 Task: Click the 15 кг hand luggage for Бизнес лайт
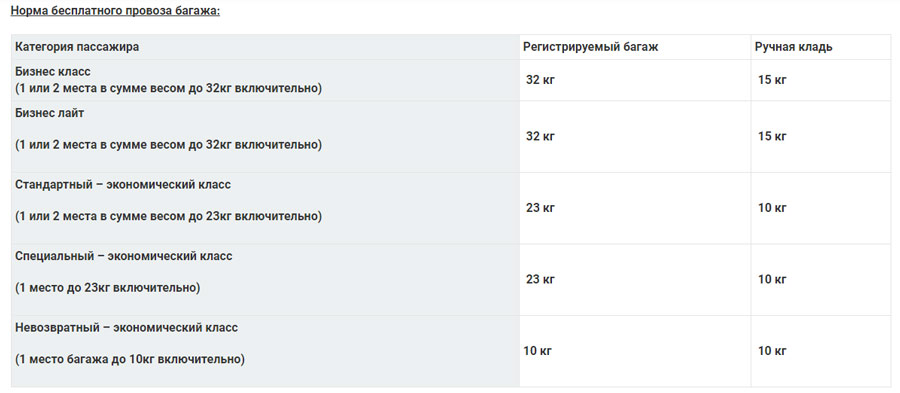pyautogui.click(x=772, y=137)
